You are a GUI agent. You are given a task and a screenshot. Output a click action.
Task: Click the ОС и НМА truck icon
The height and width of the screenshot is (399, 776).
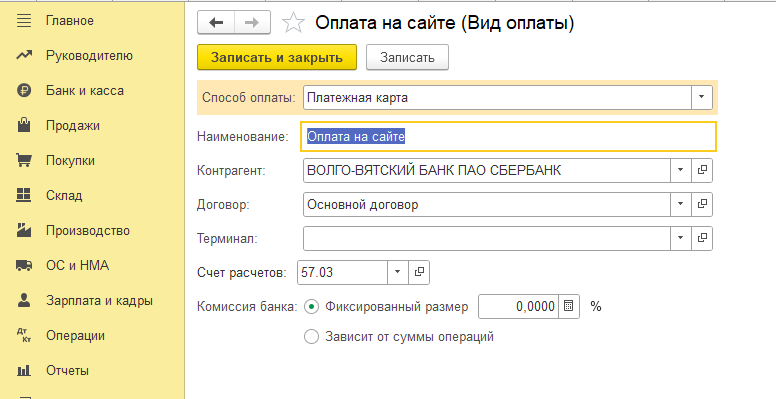(24, 265)
